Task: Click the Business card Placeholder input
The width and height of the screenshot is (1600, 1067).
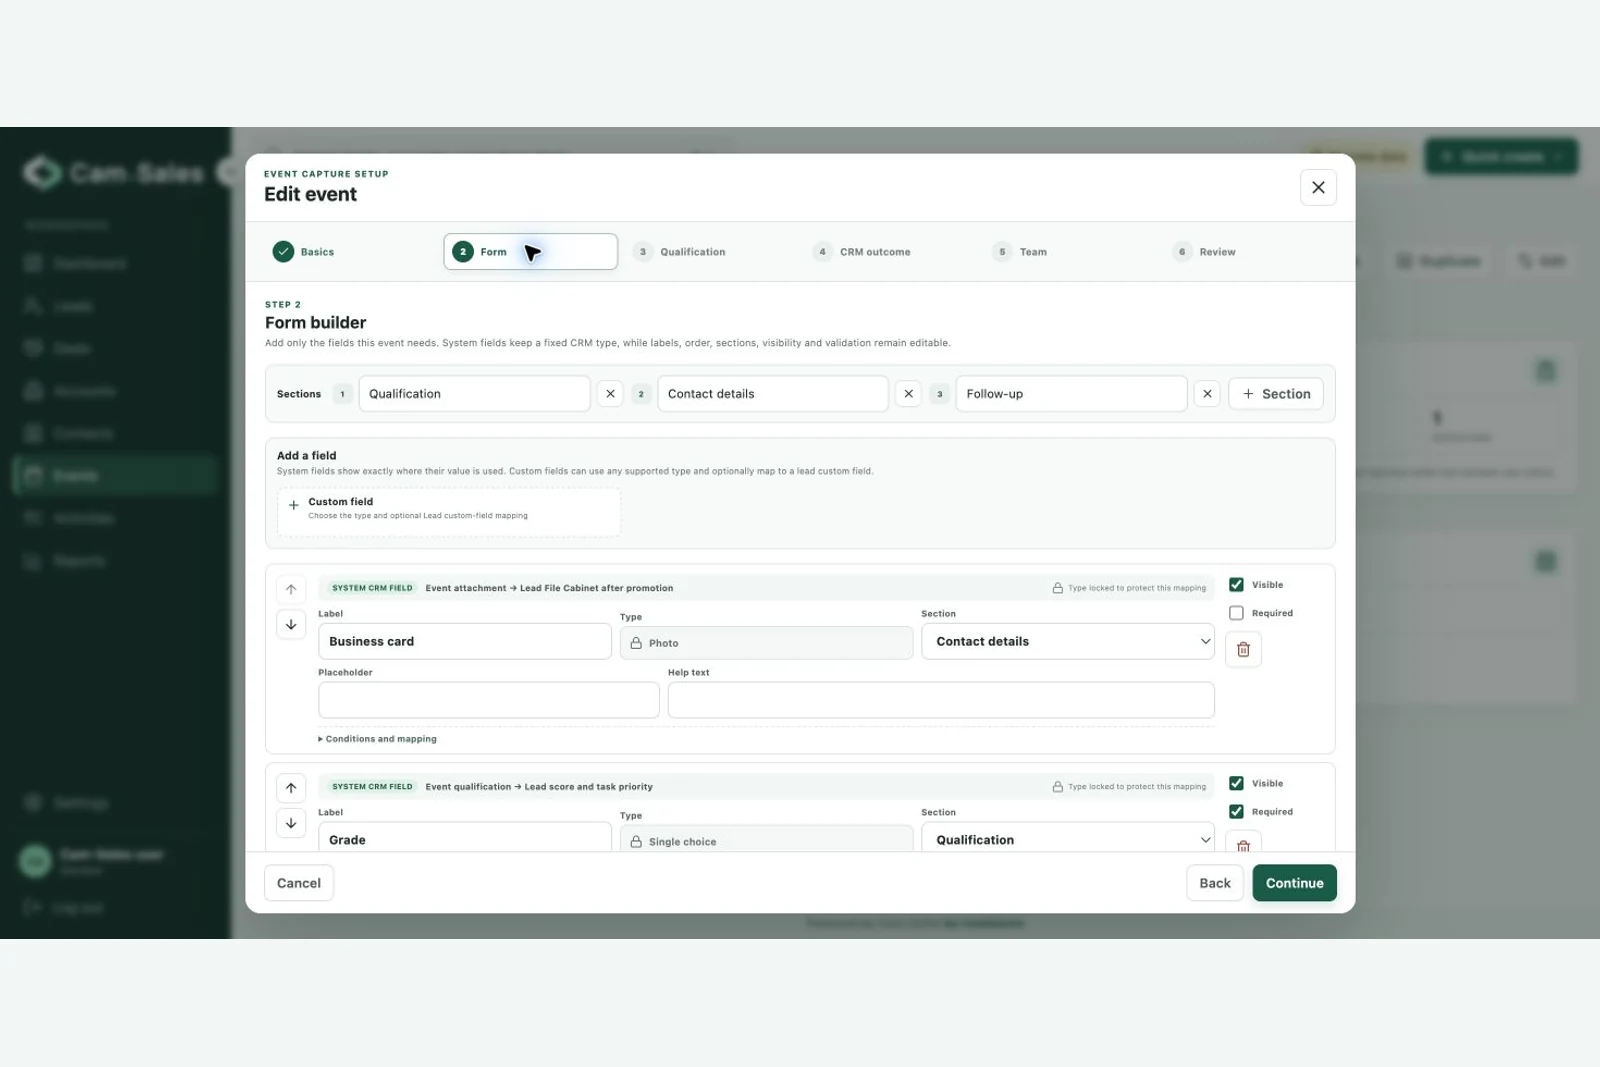Action: click(x=489, y=700)
